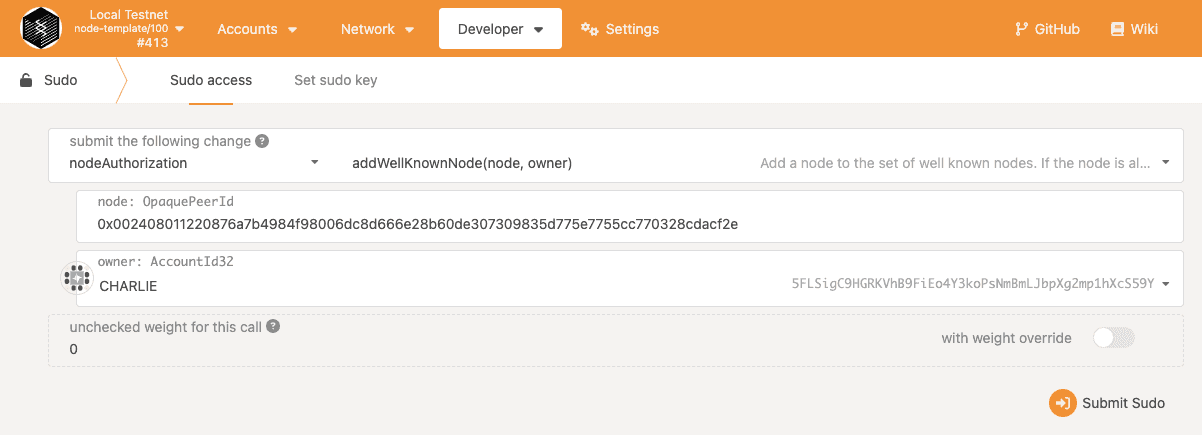Click the GitHub branch icon
The height and width of the screenshot is (435, 1202).
[x=1021, y=29]
